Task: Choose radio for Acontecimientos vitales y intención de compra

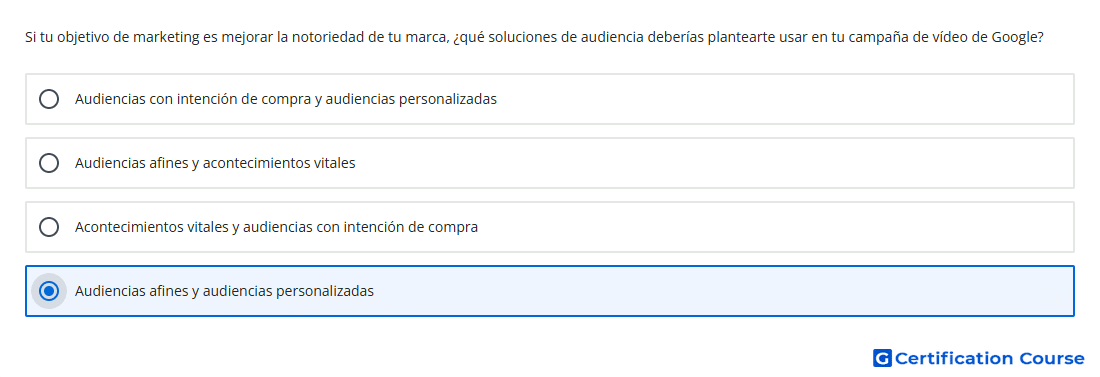Action: pos(49,227)
